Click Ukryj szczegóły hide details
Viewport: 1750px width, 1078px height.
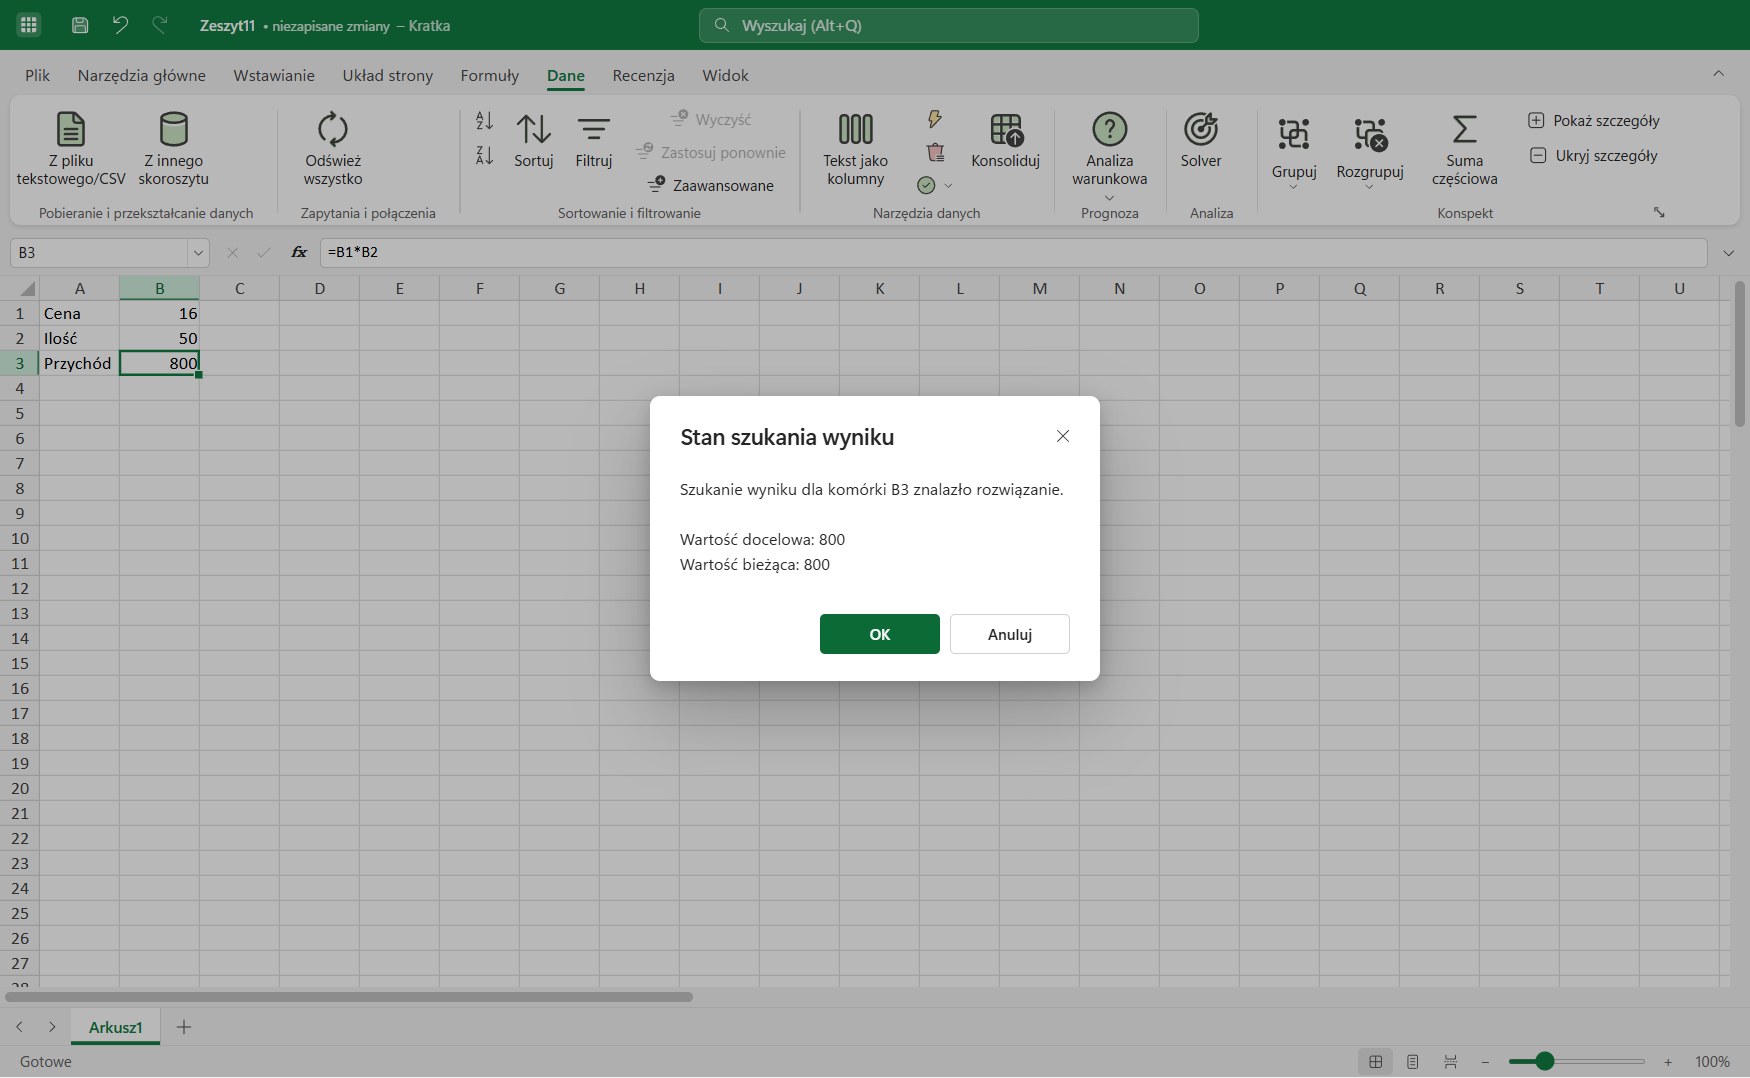(x=1594, y=155)
